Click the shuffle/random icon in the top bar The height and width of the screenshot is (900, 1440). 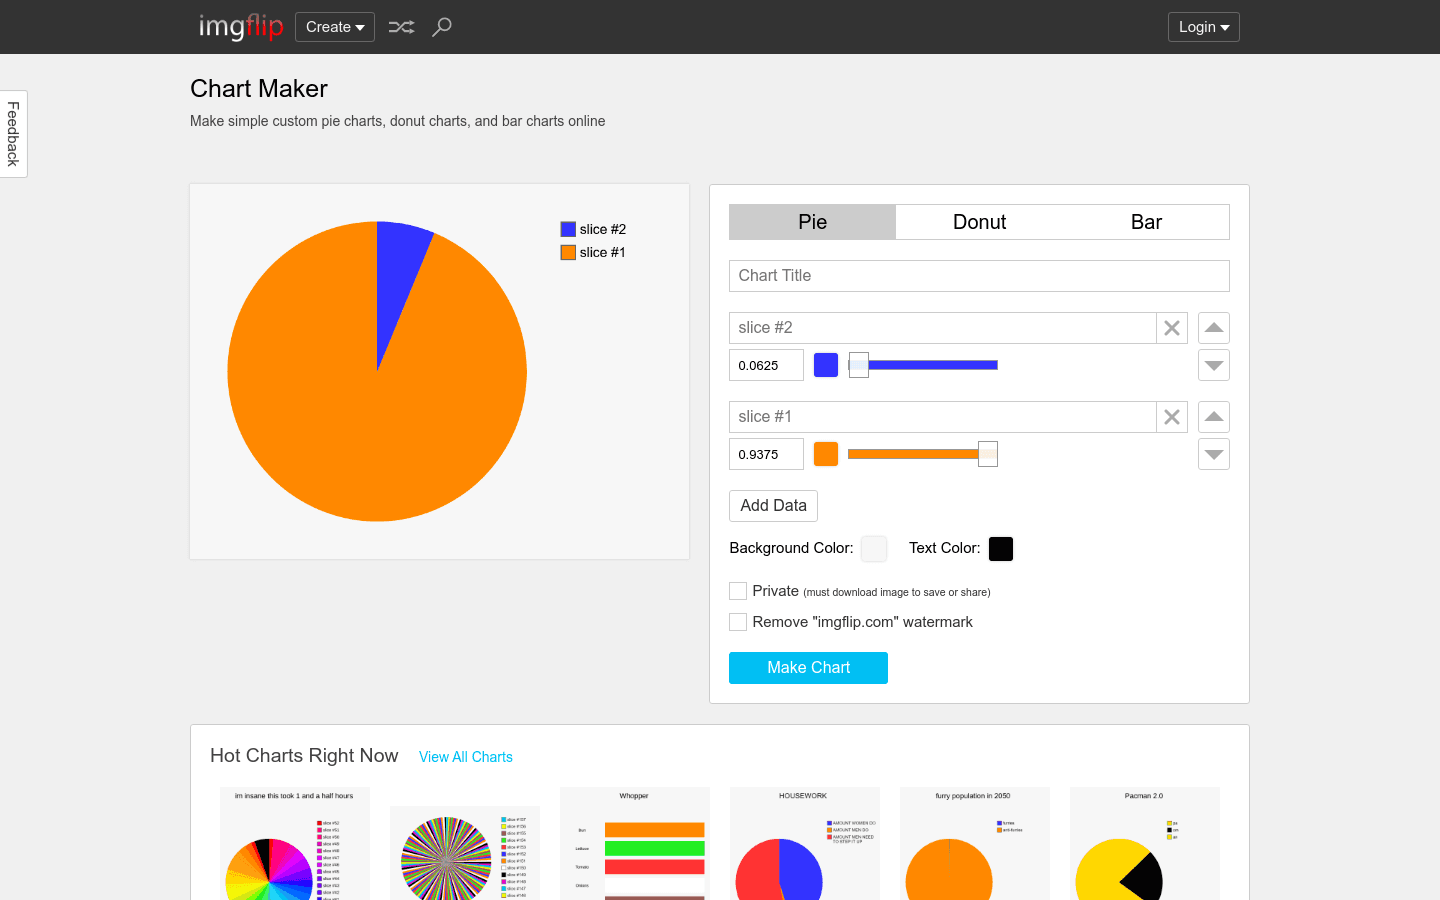(x=401, y=27)
